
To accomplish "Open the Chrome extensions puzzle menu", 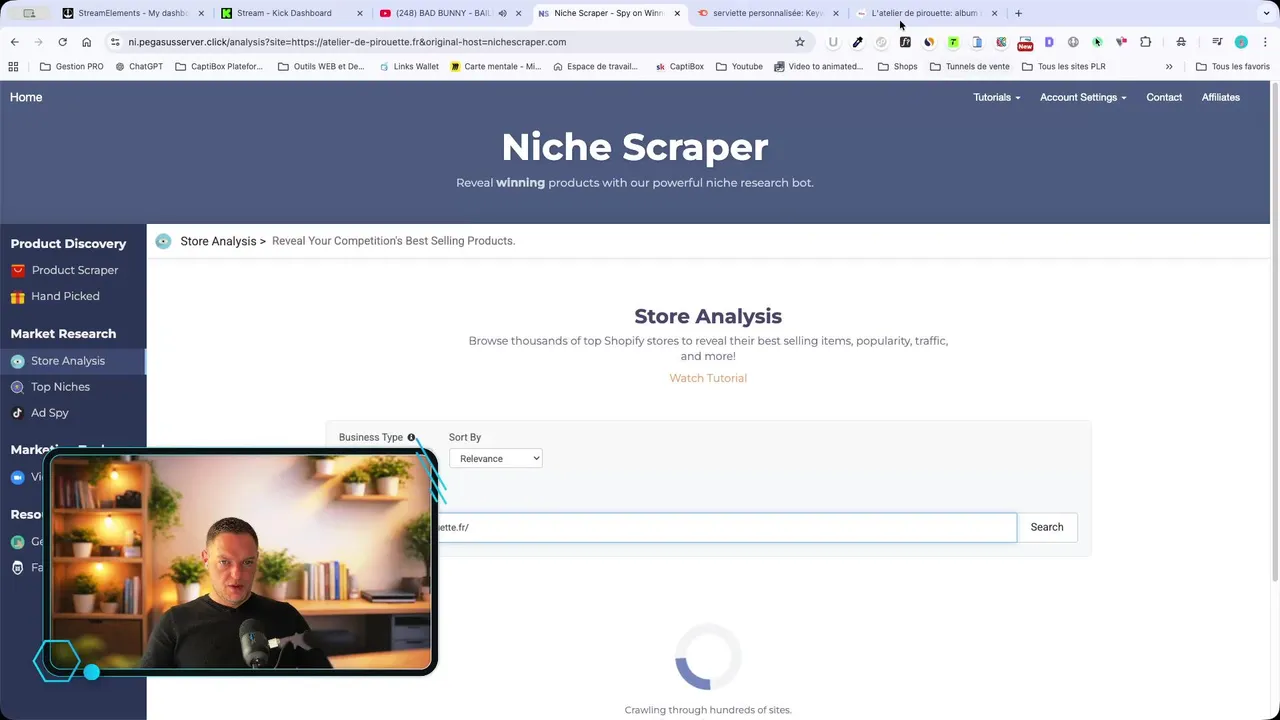I will pos(1145,42).
